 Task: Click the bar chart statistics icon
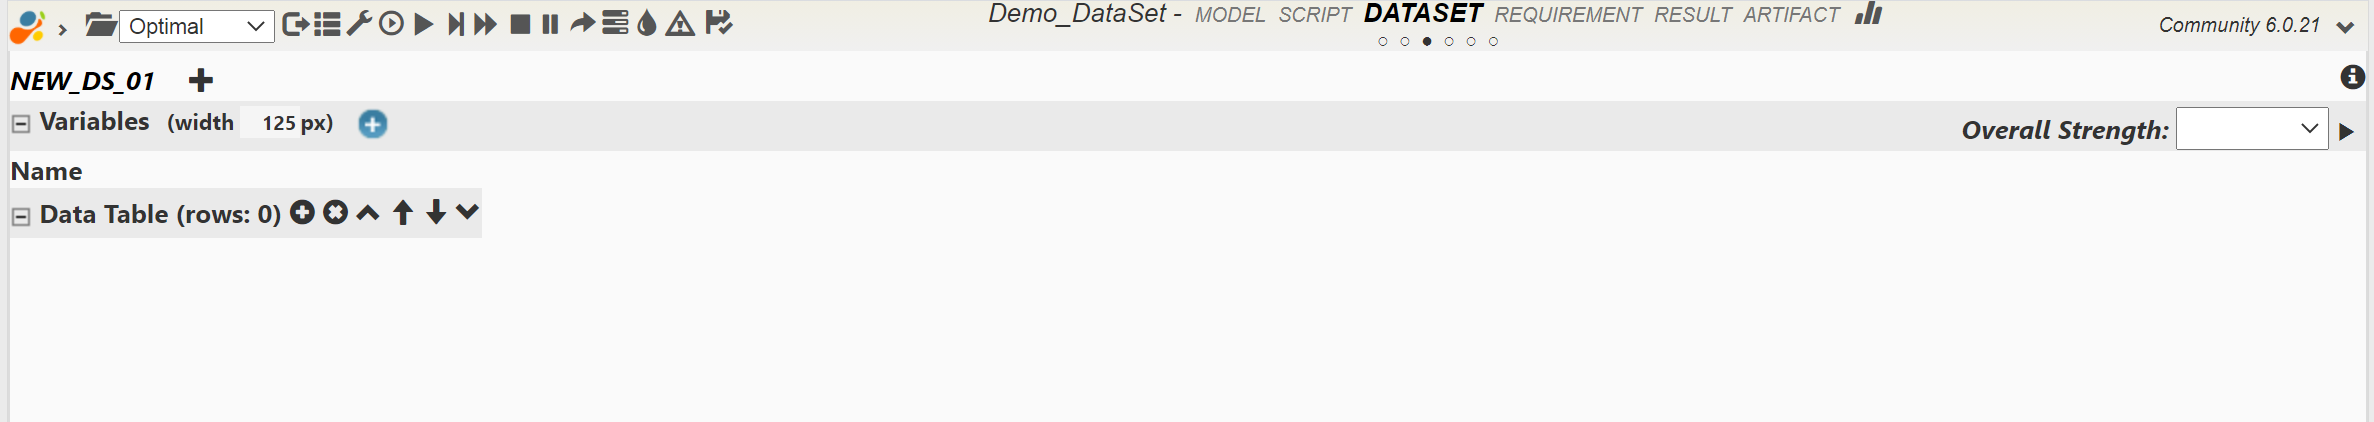(1868, 14)
